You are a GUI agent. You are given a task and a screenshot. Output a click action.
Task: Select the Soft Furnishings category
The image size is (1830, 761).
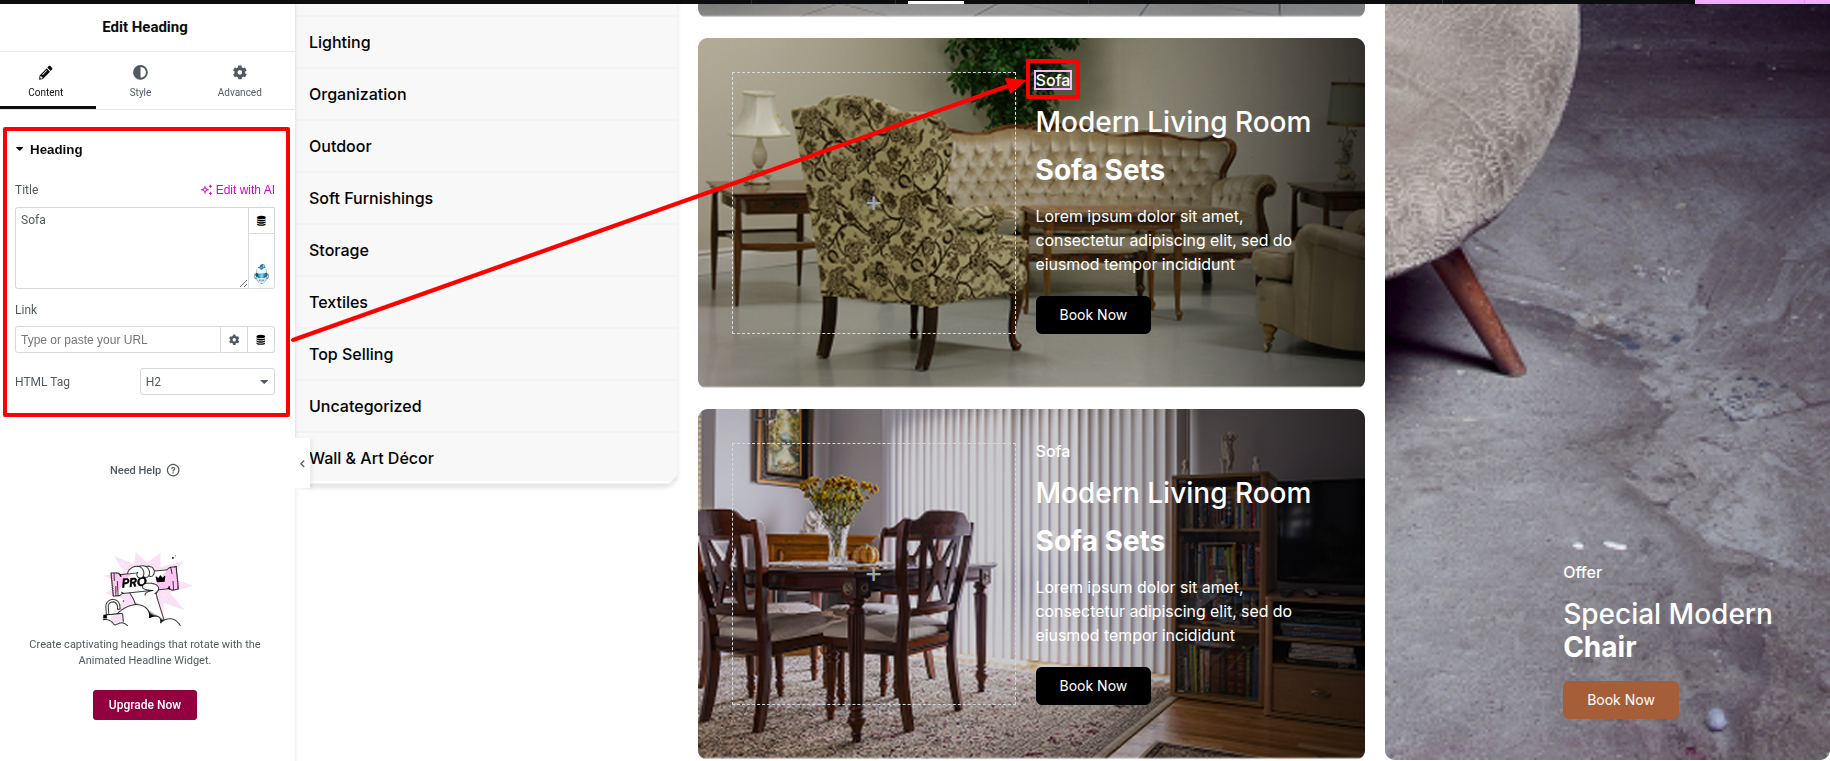click(371, 198)
